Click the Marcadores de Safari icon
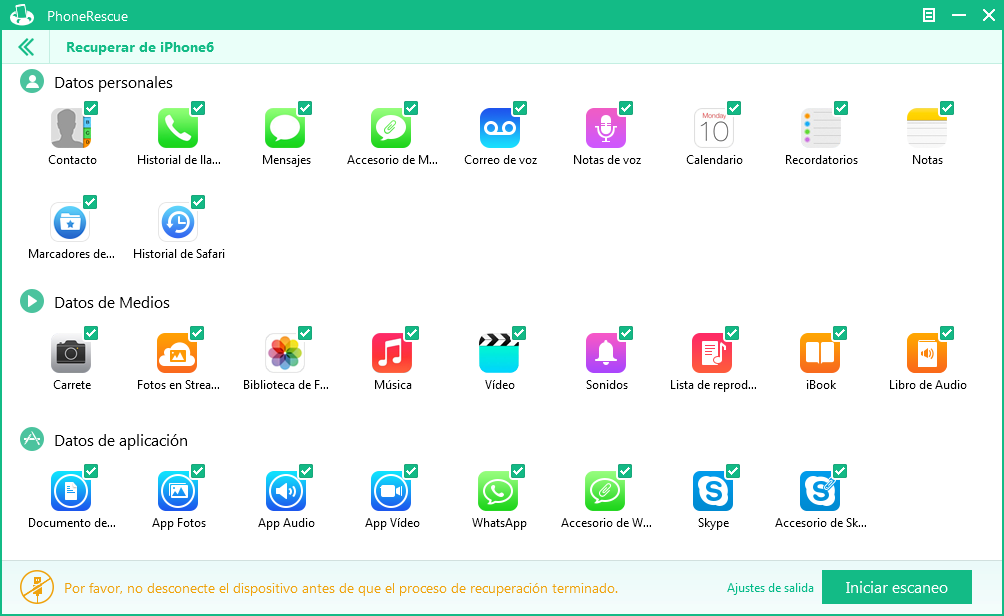The height and width of the screenshot is (616, 1004). [x=70, y=222]
